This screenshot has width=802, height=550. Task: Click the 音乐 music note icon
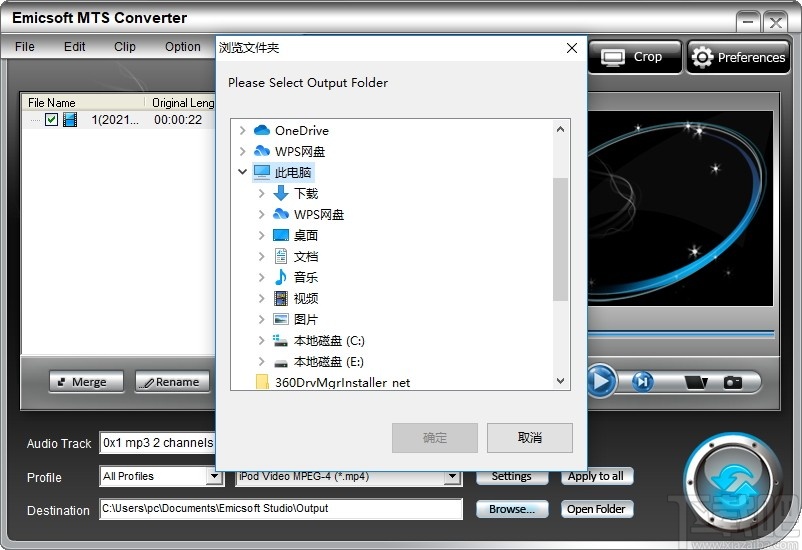coord(281,277)
